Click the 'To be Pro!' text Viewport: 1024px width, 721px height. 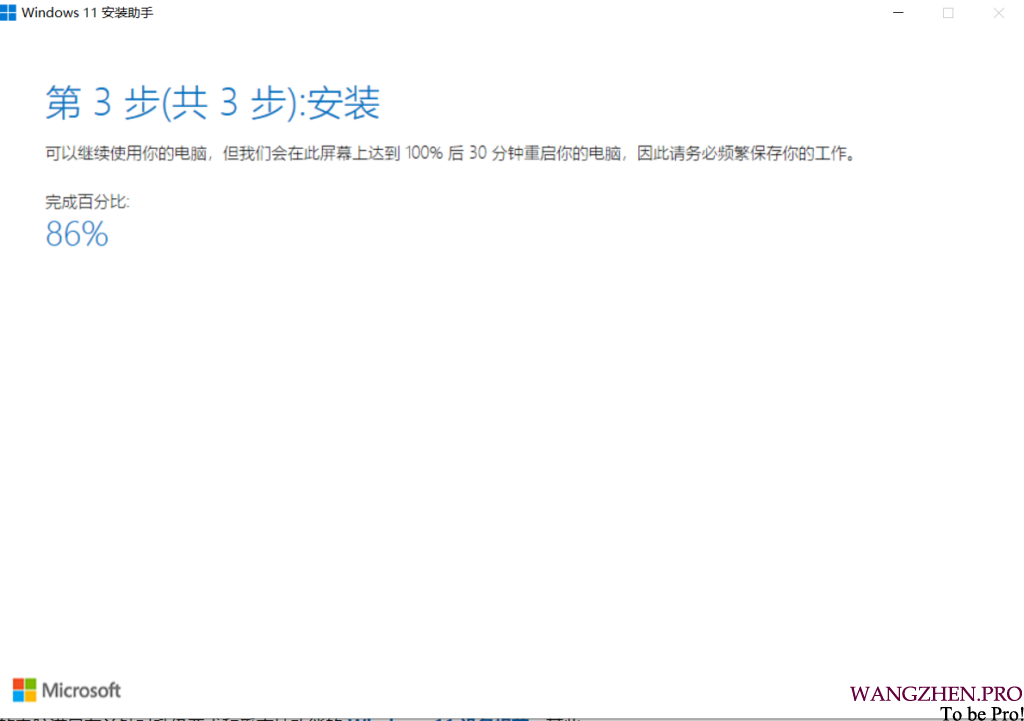981,713
